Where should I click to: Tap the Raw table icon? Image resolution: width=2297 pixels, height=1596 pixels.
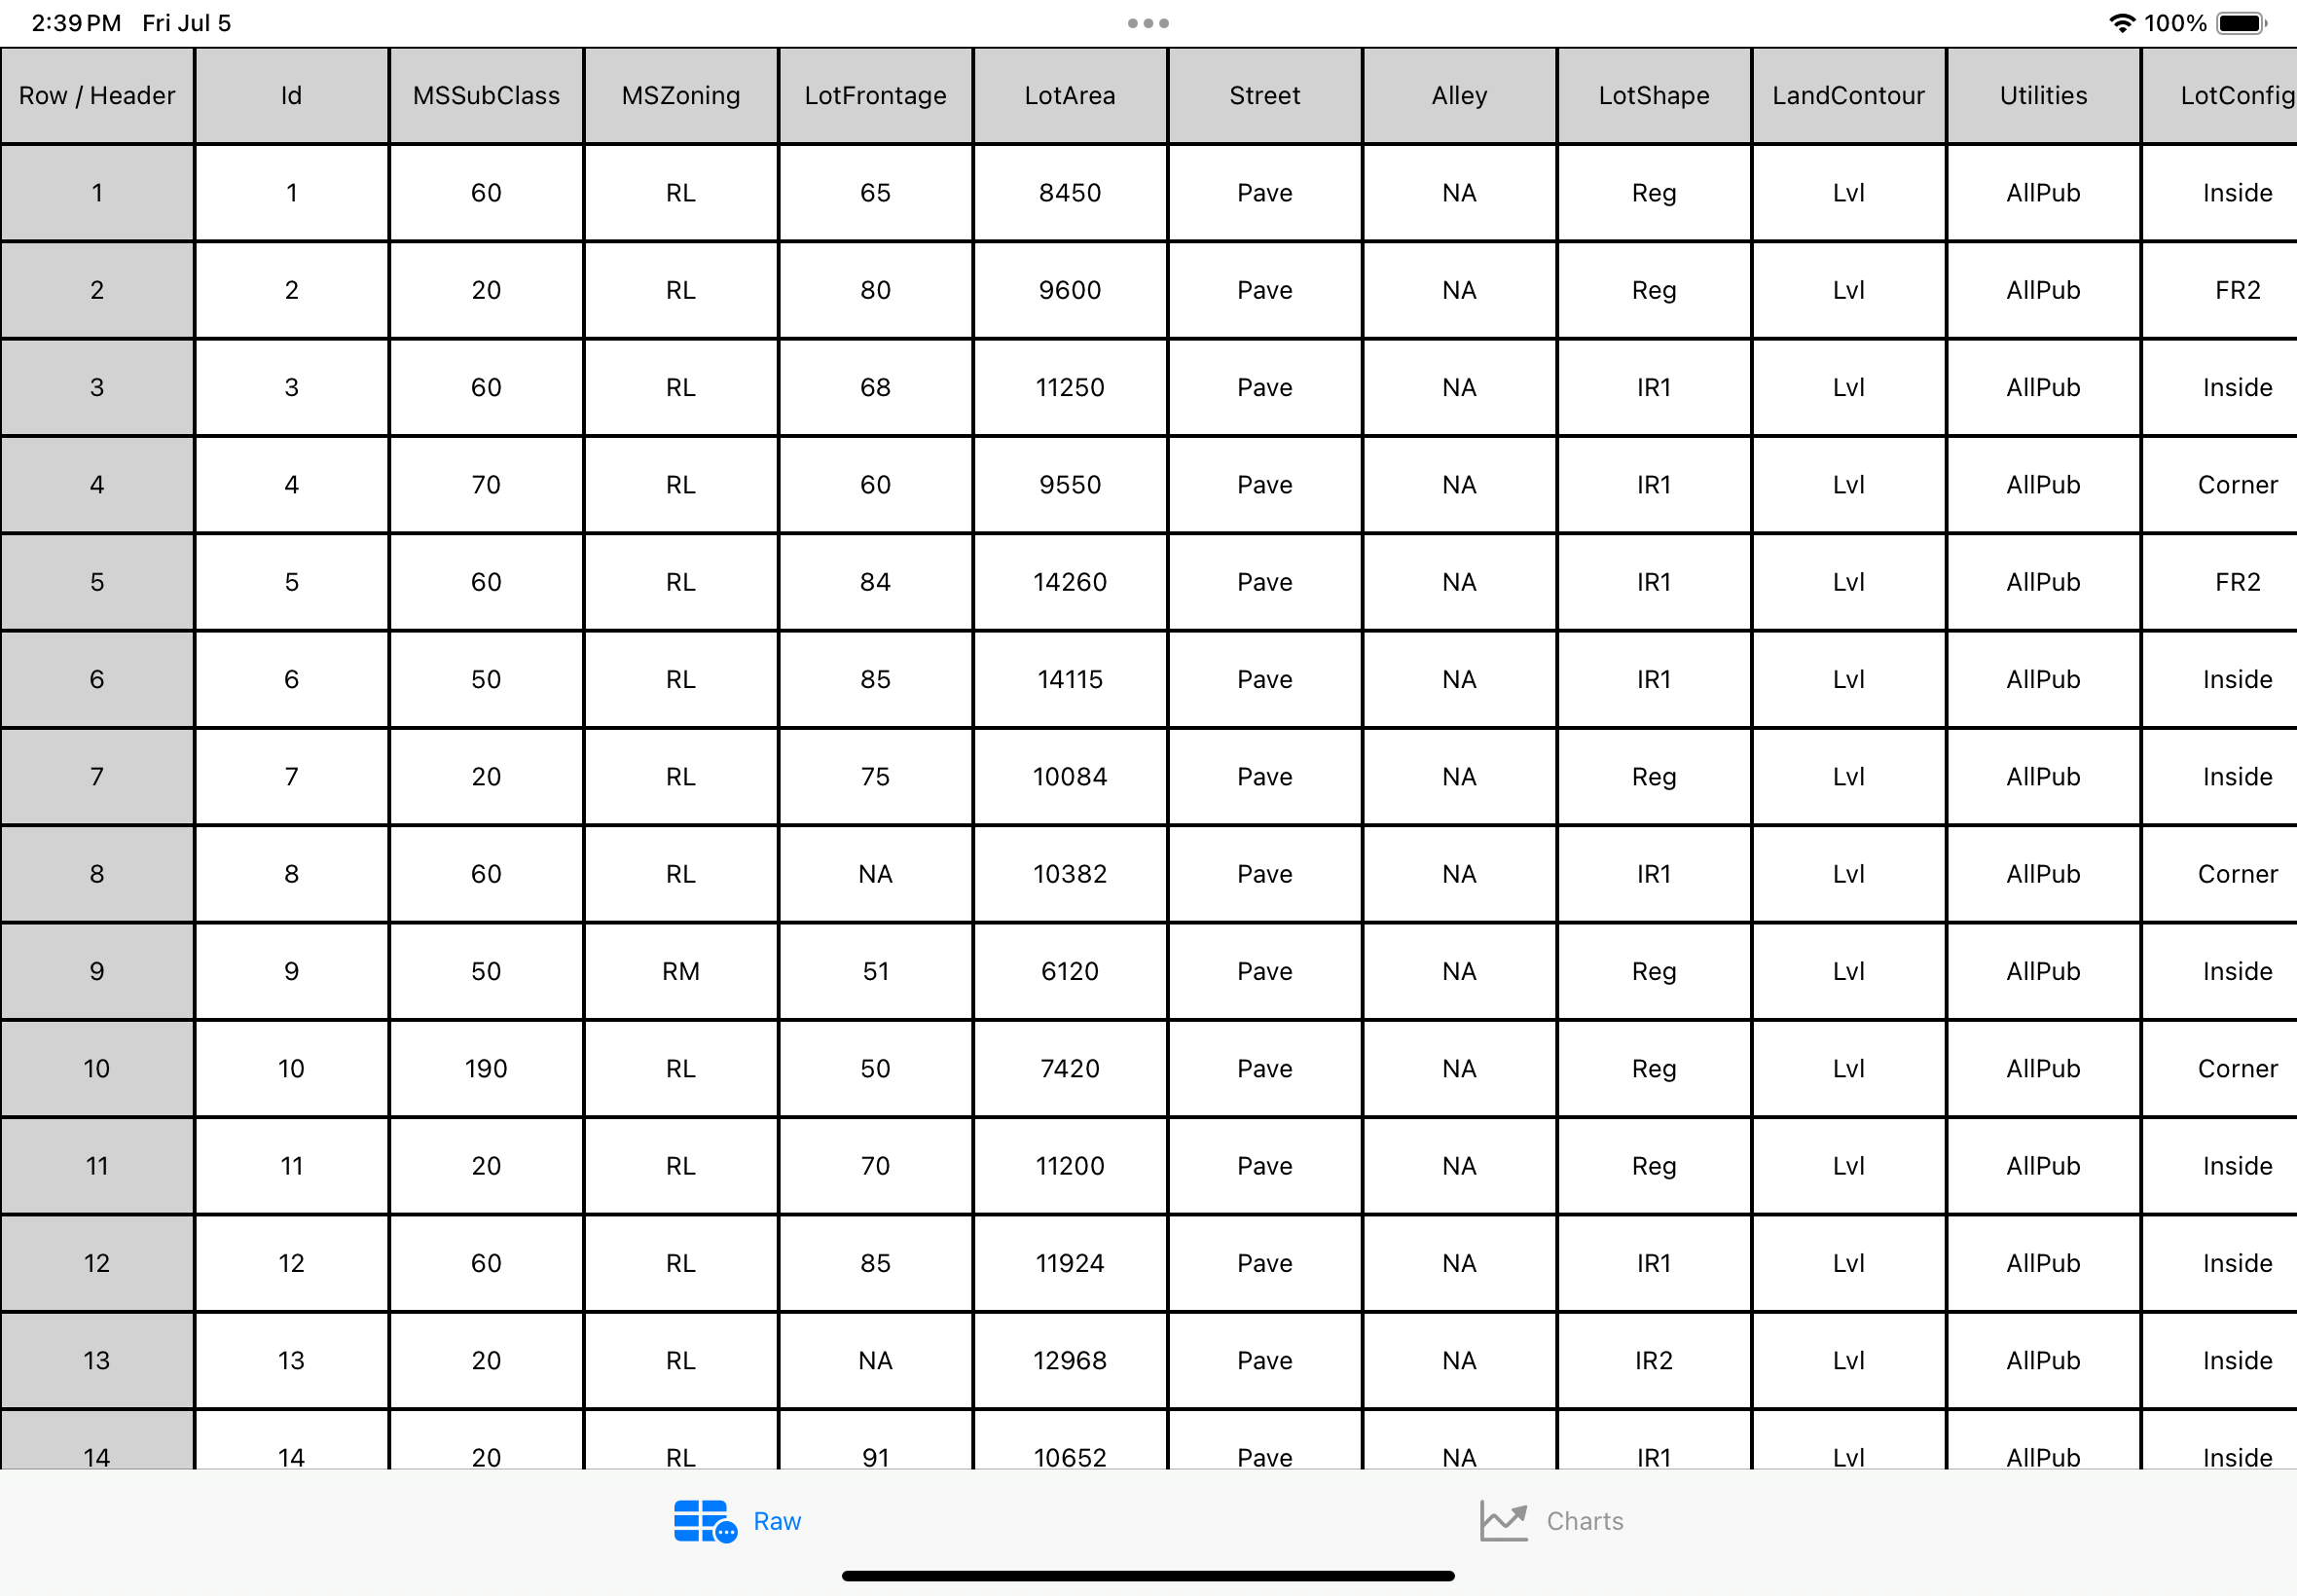(704, 1519)
